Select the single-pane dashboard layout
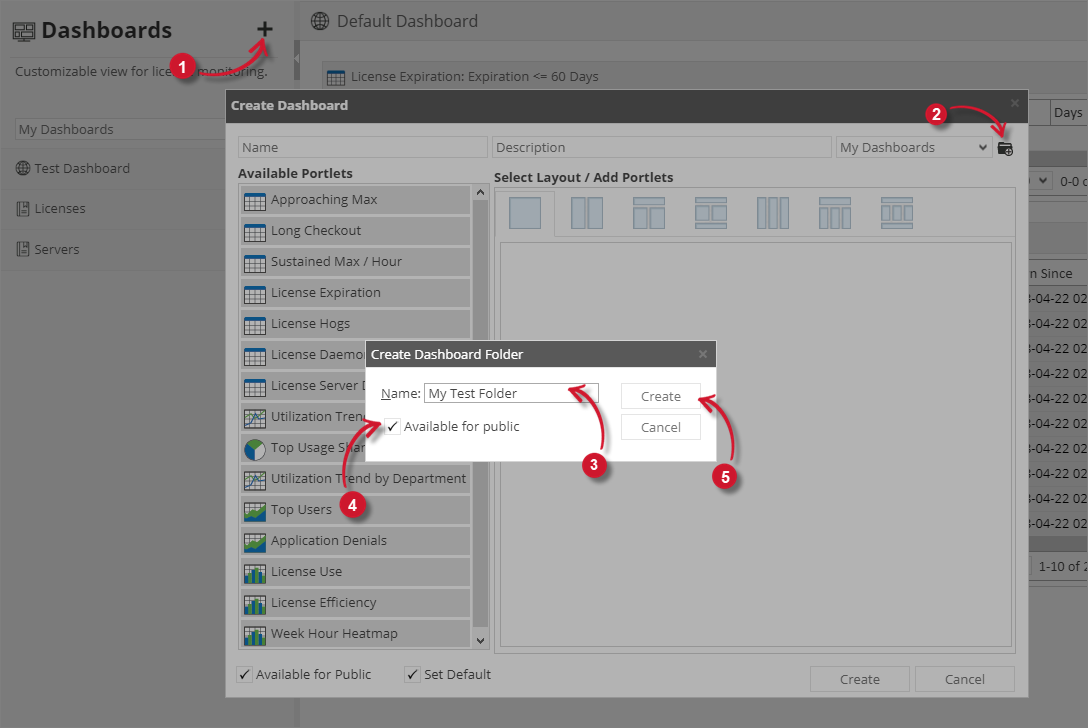 point(525,212)
